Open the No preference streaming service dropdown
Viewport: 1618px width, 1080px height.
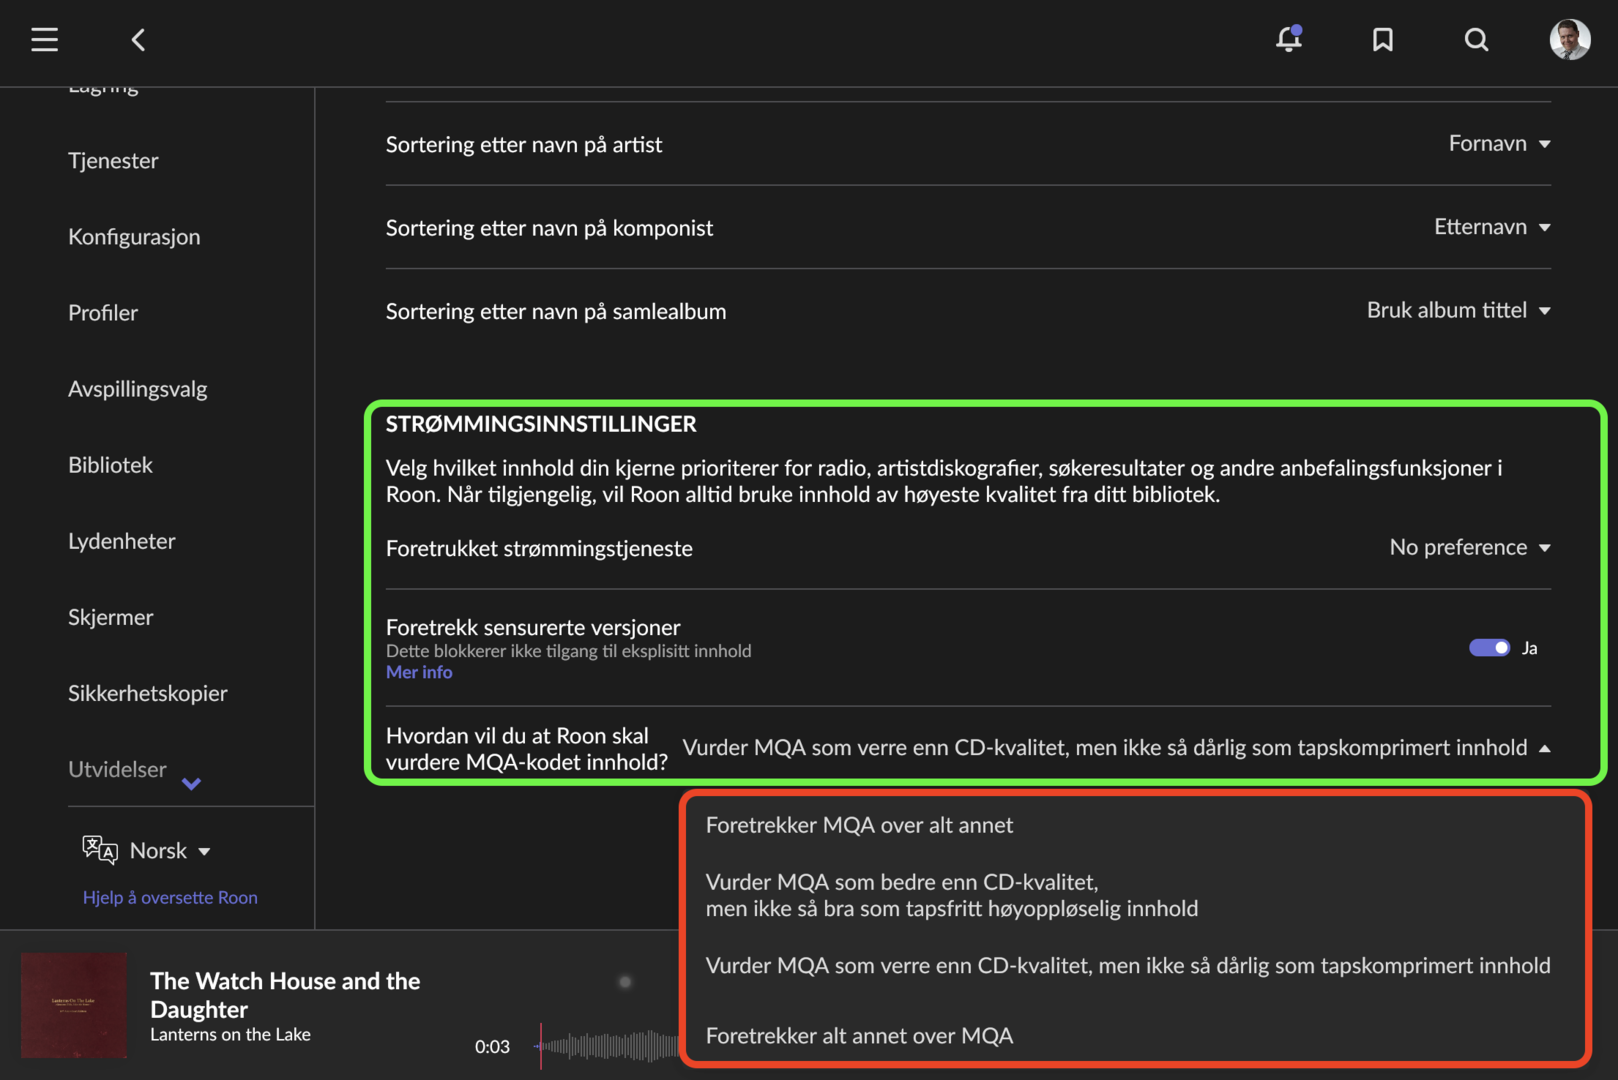tap(1470, 547)
